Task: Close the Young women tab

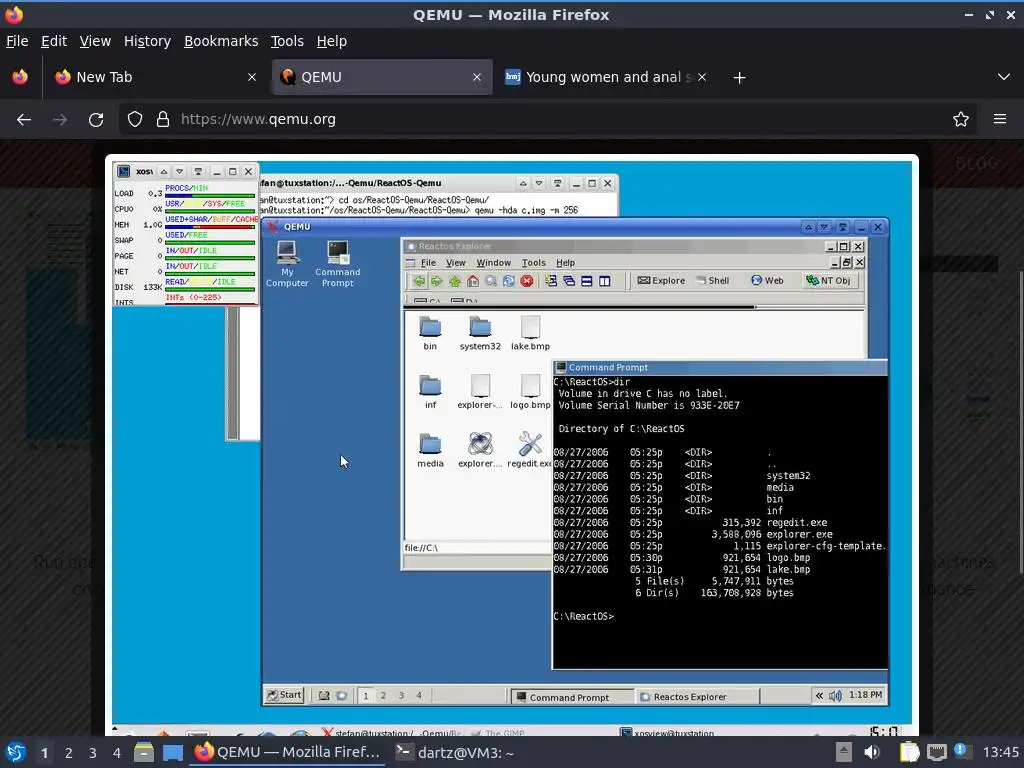Action: click(x=702, y=77)
